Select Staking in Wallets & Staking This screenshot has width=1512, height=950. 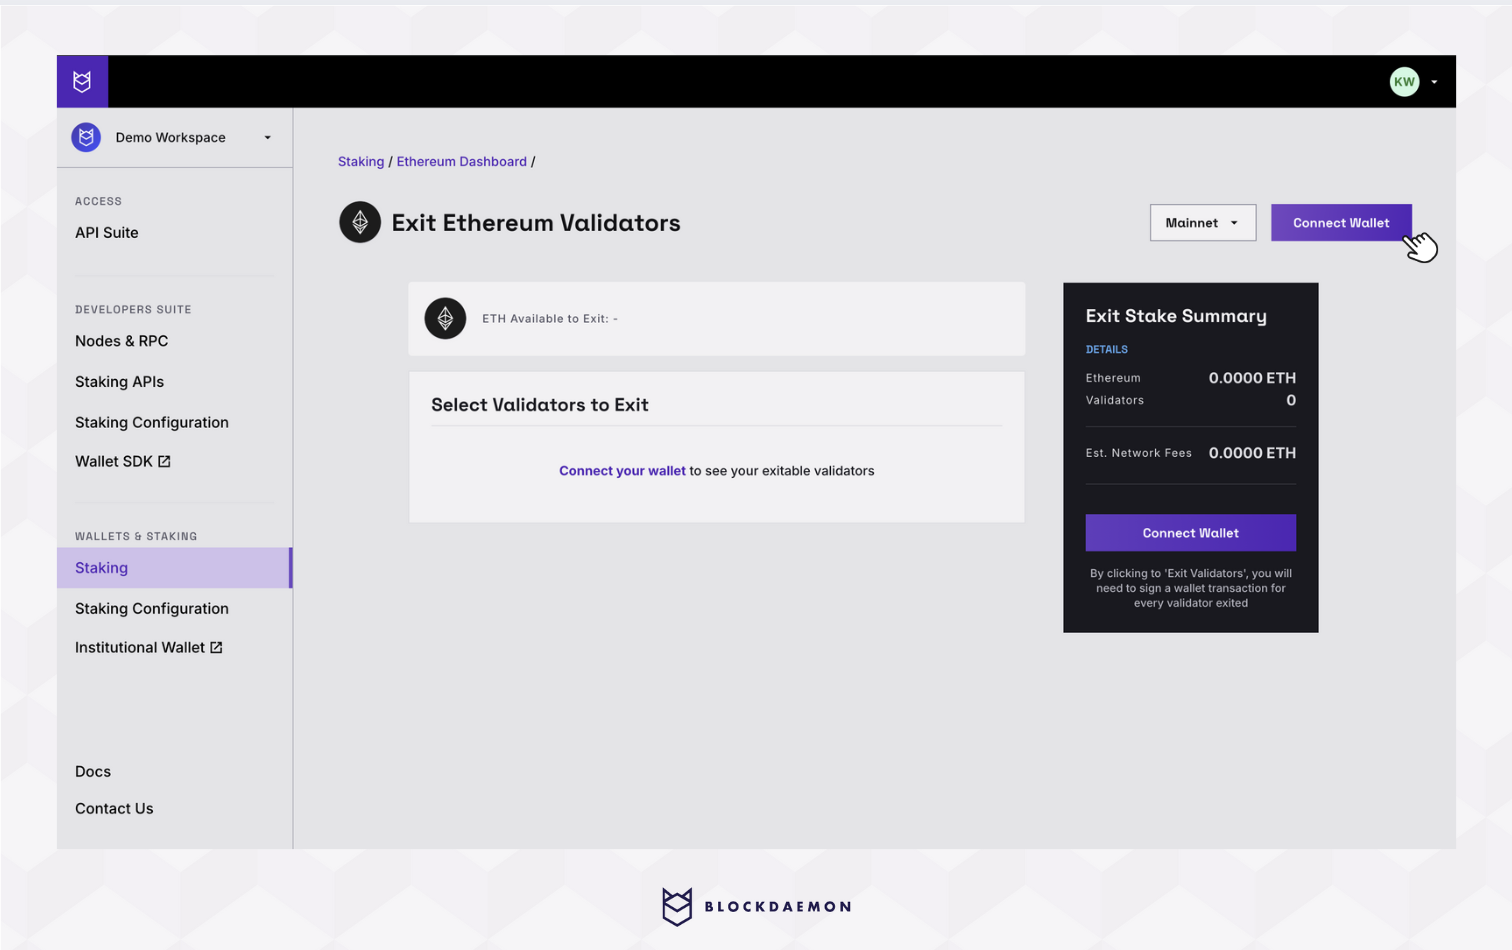coord(174,567)
